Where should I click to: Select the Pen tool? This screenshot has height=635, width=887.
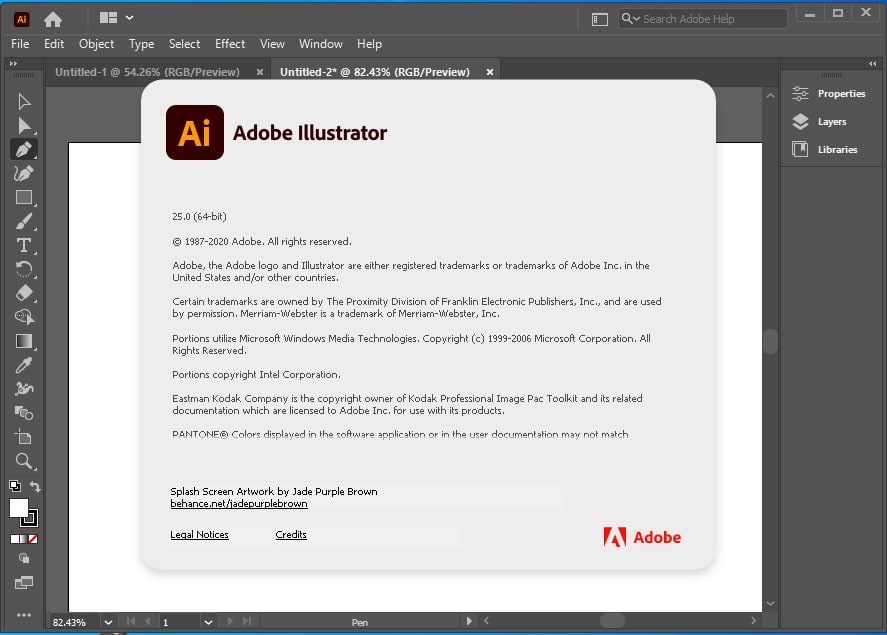[24, 149]
